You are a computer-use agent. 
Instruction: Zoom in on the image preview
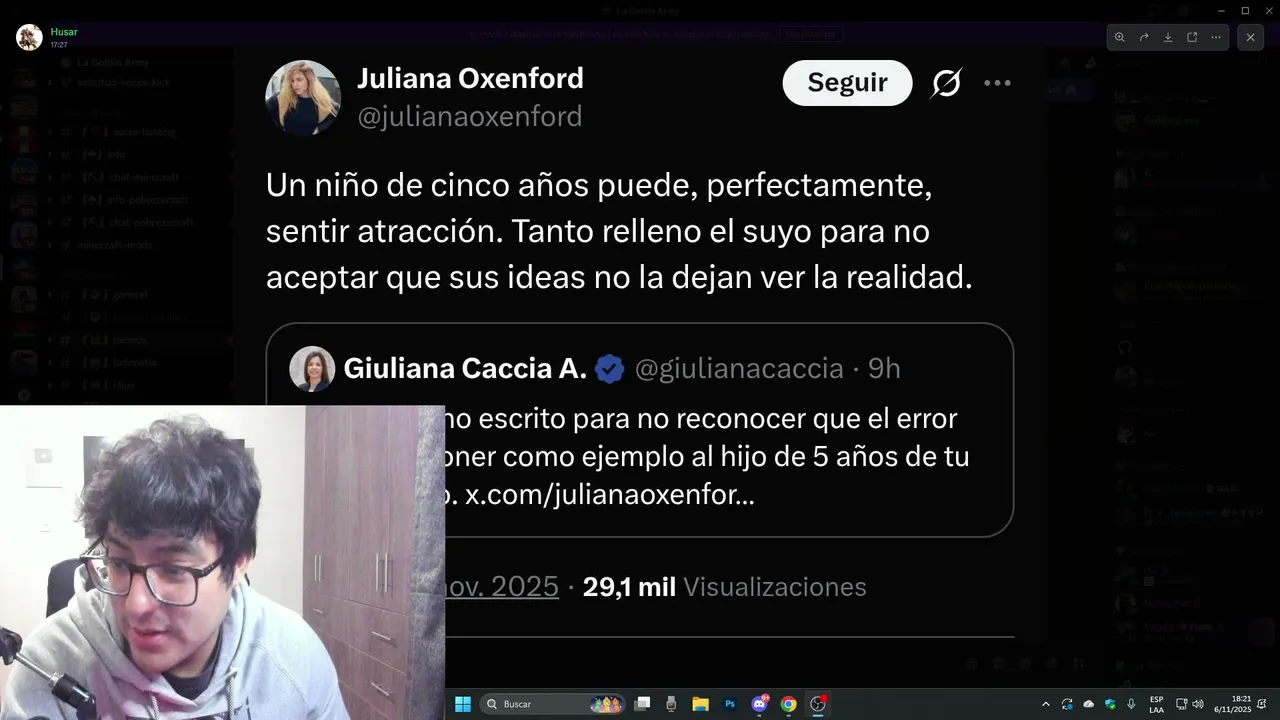point(1120,37)
